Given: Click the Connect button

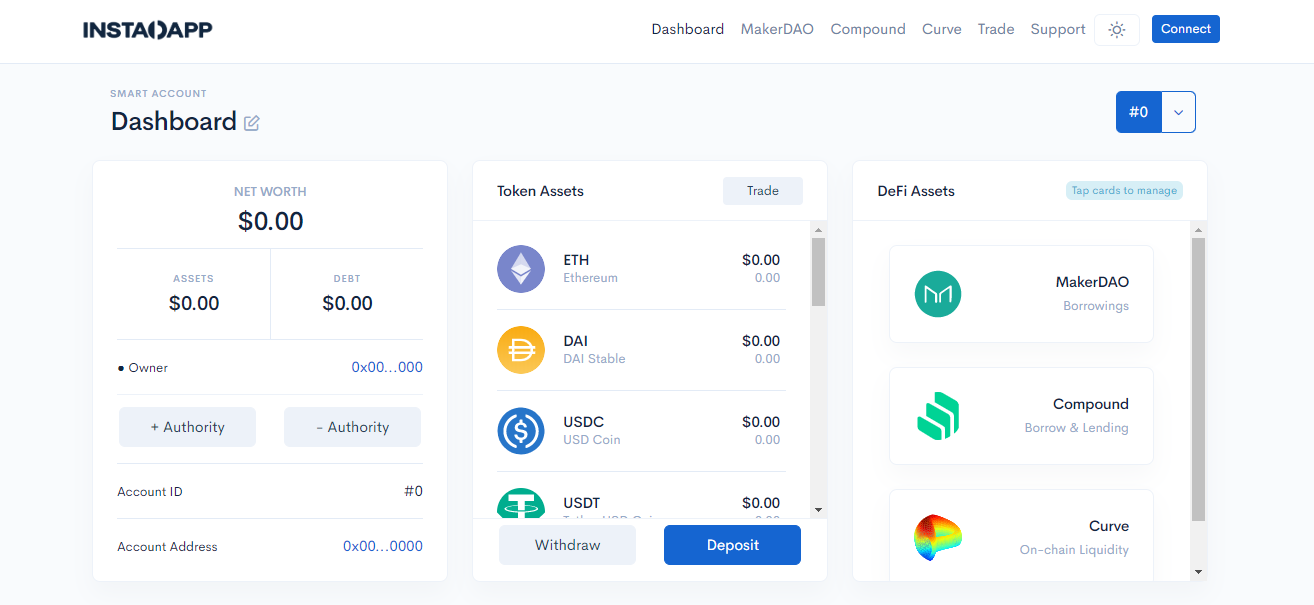Looking at the screenshot, I should coord(1186,29).
